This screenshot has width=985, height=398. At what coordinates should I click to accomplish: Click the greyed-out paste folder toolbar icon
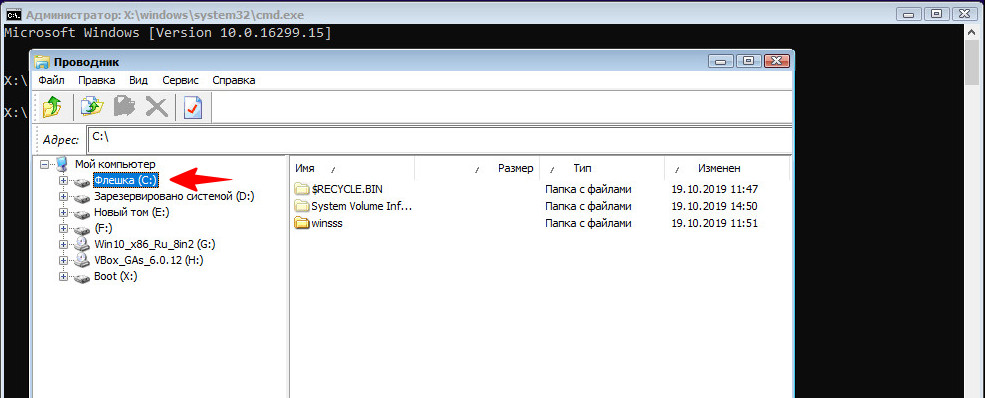click(124, 107)
